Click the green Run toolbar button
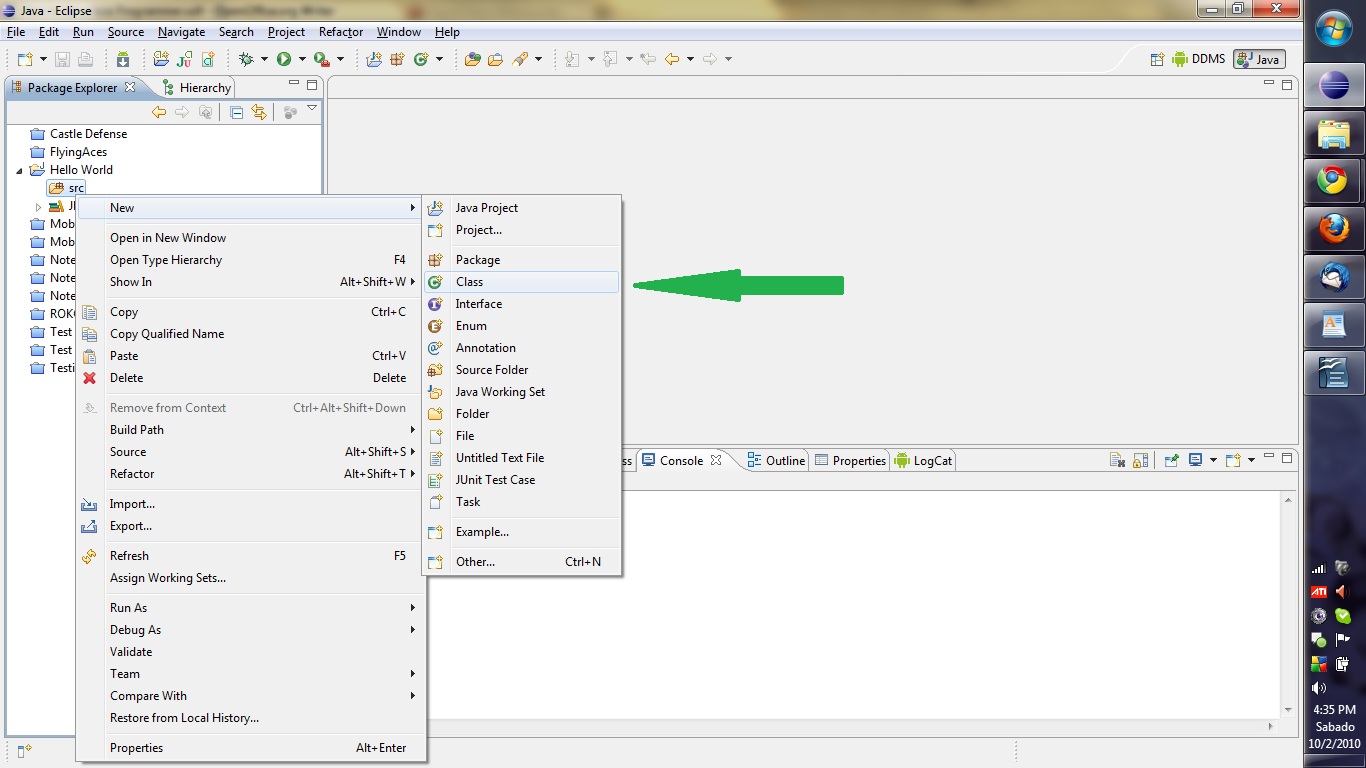The image size is (1366, 768). 284,59
